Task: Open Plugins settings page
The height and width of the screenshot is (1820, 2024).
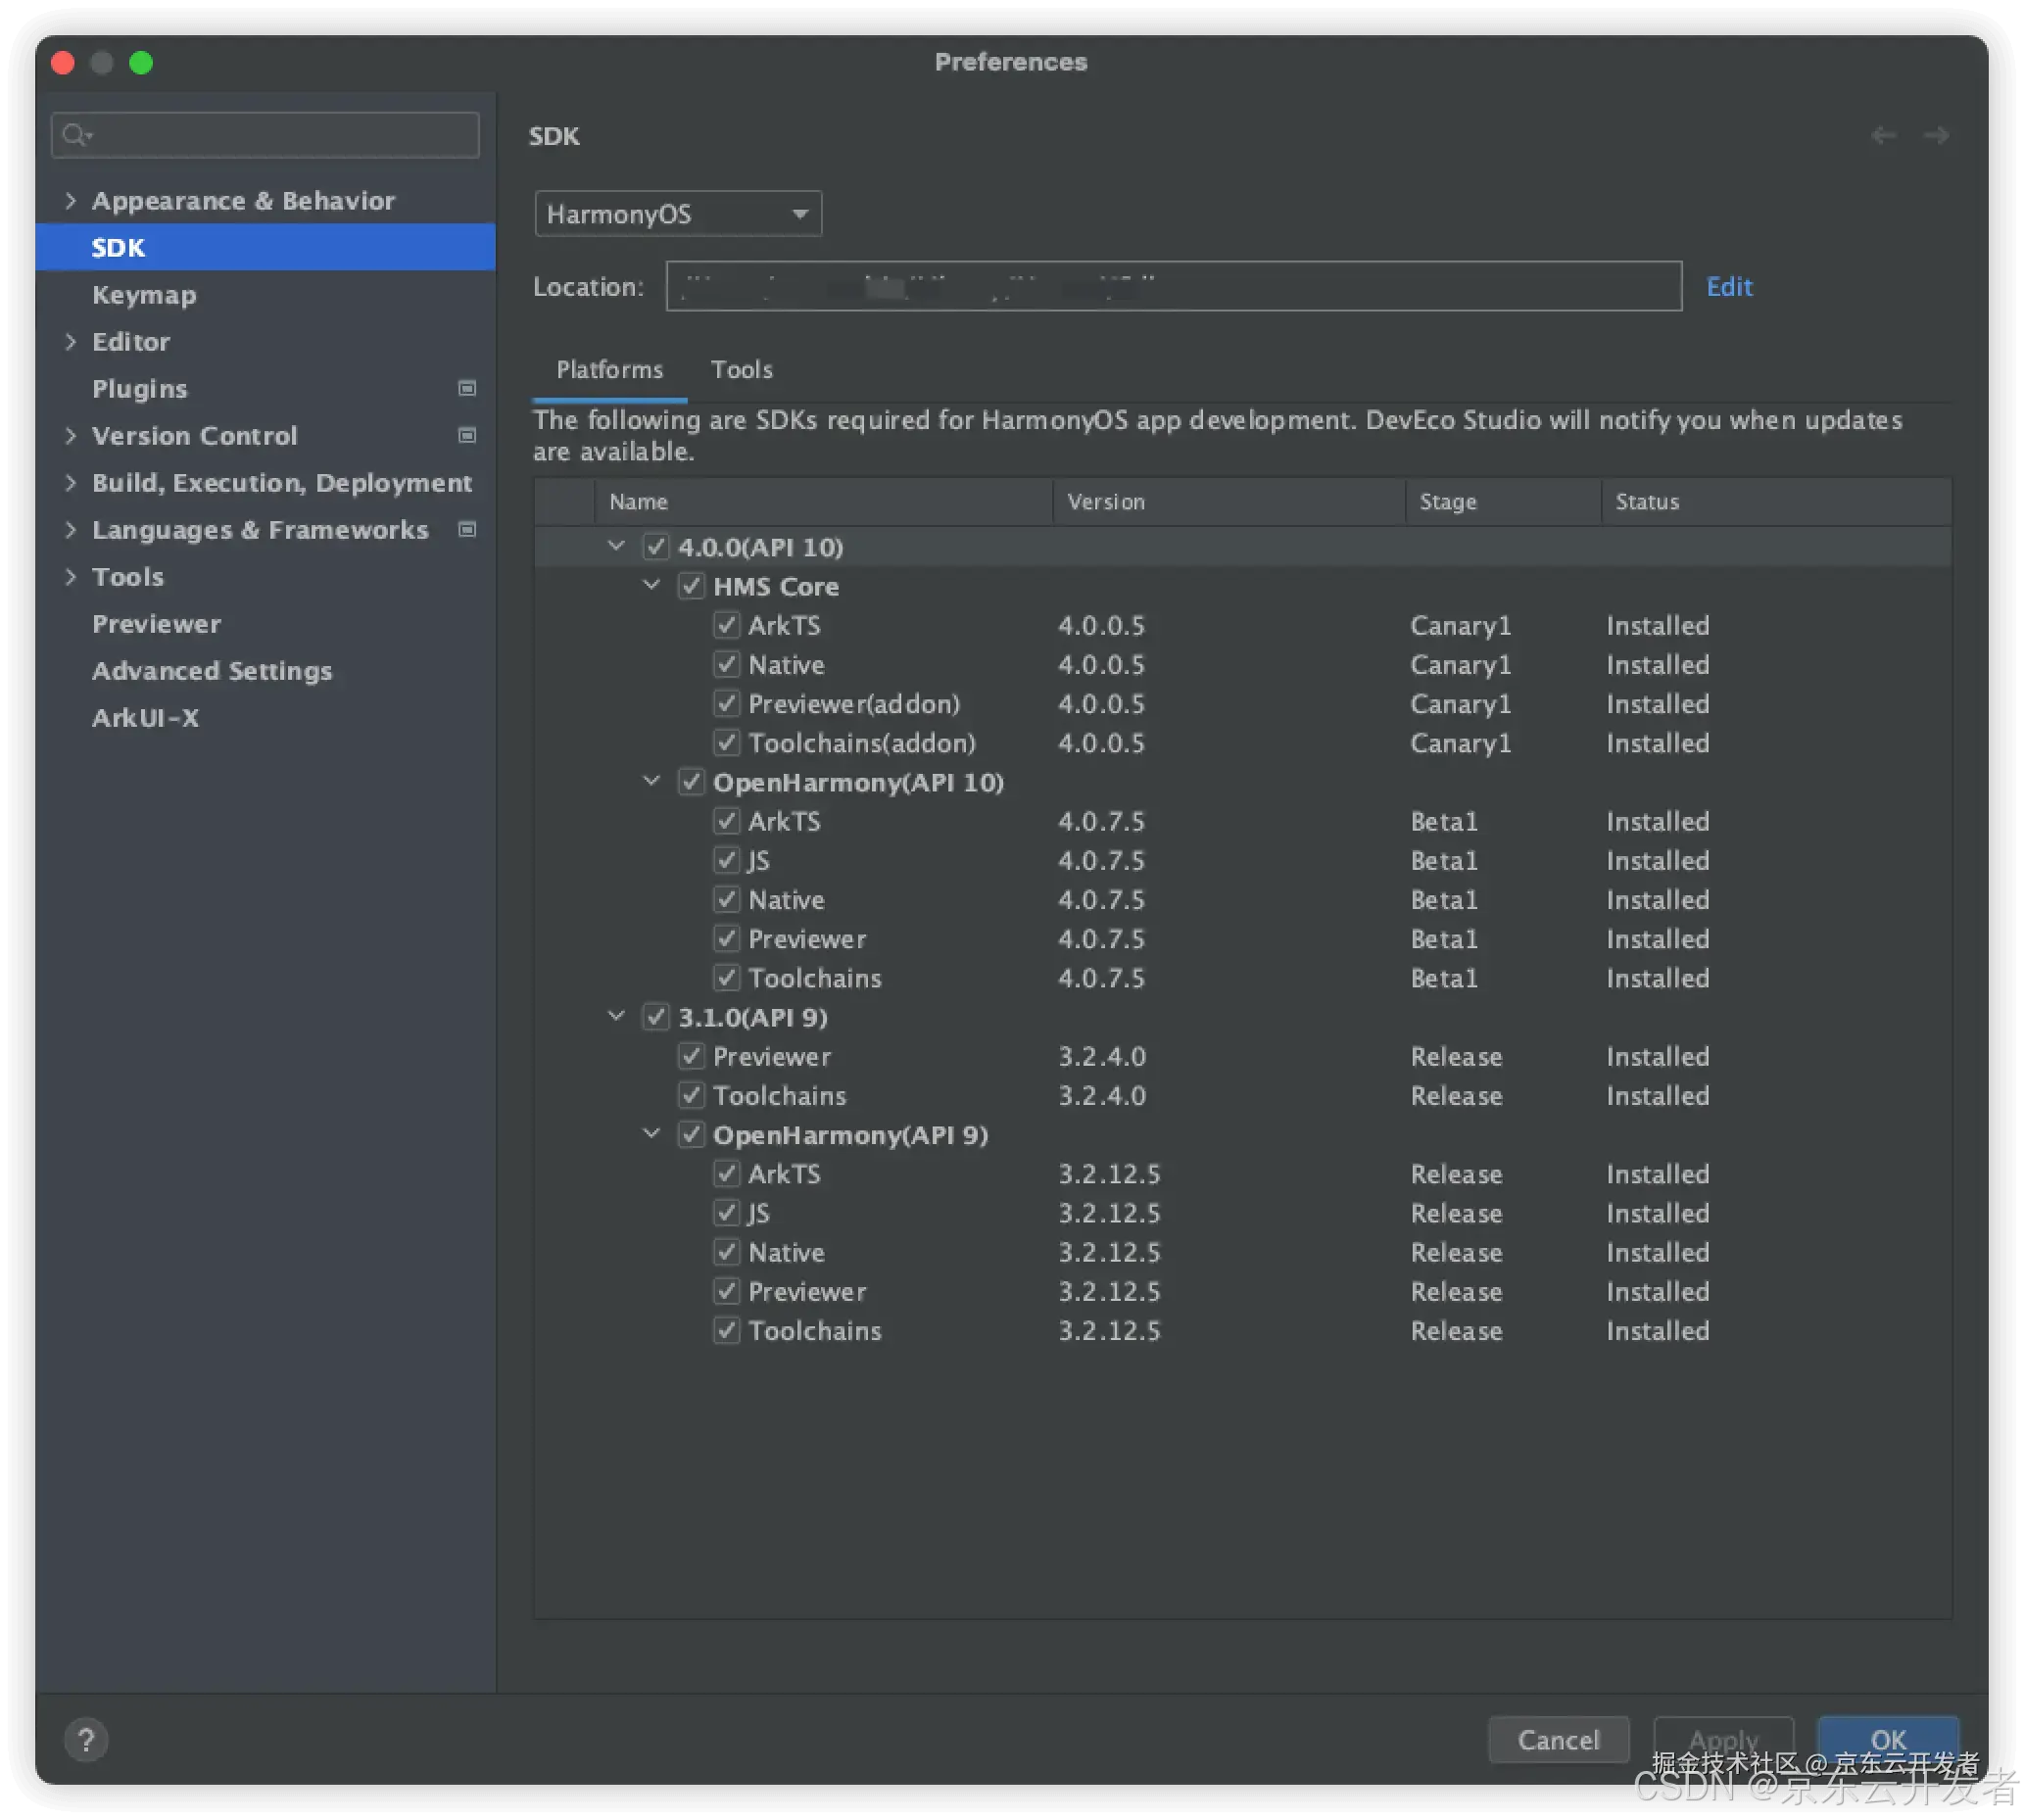Action: click(x=140, y=388)
